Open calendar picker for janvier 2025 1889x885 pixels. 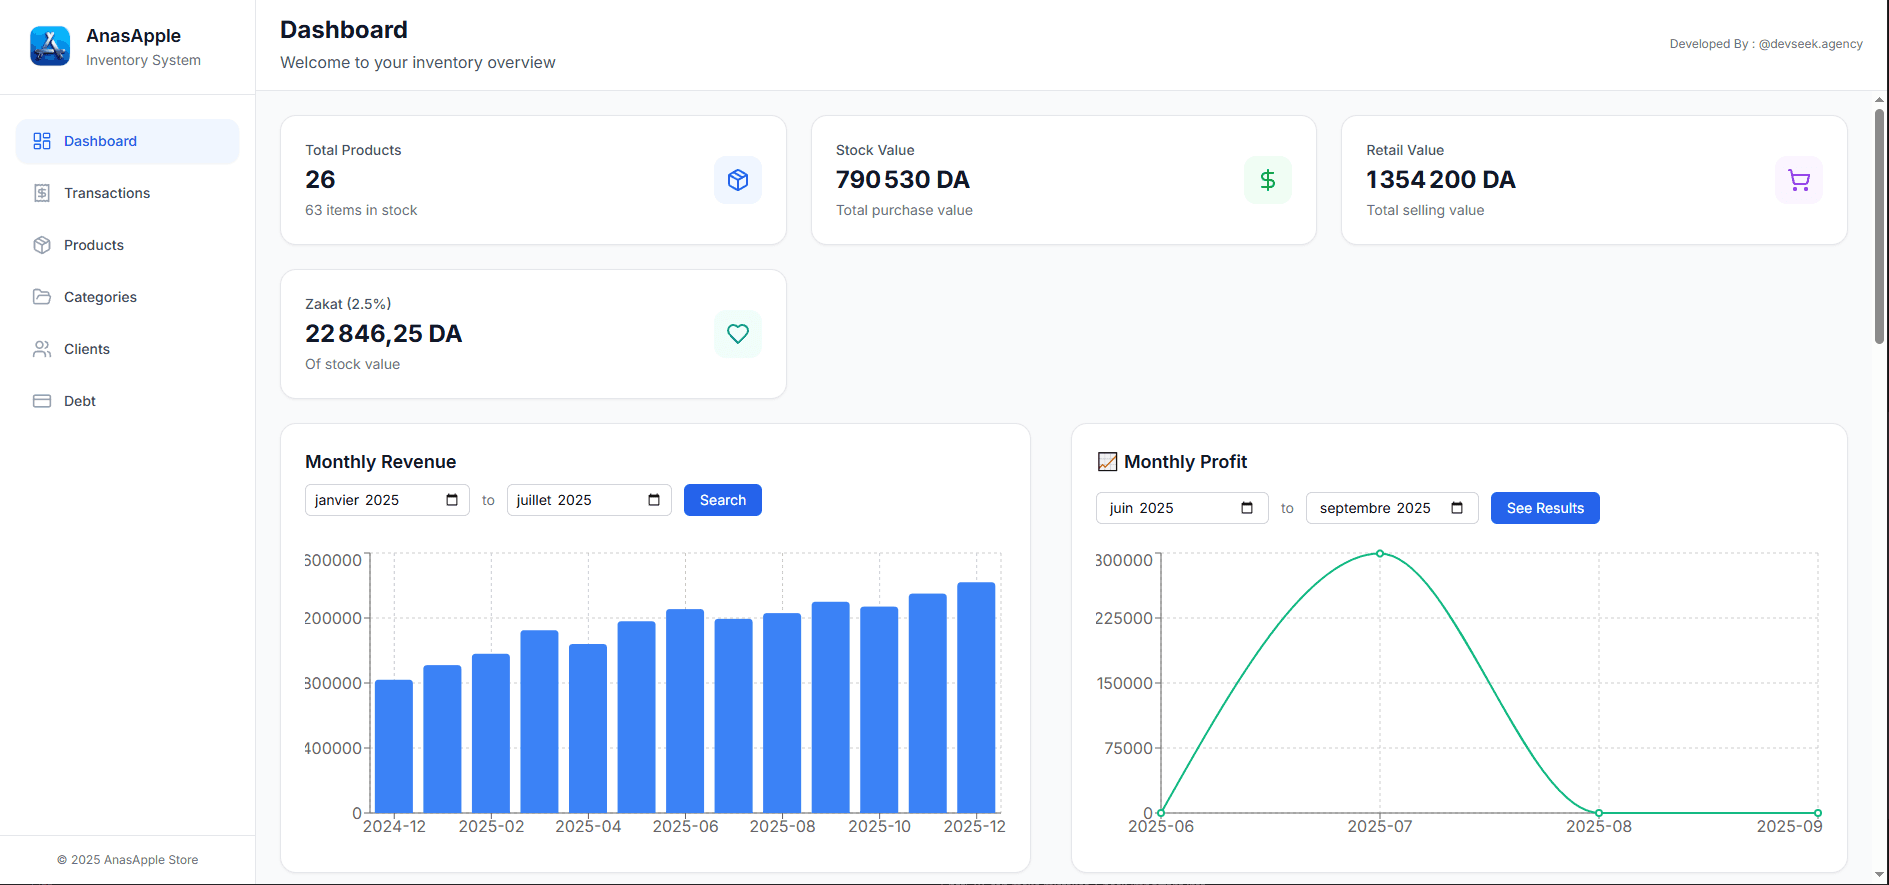pos(452,500)
